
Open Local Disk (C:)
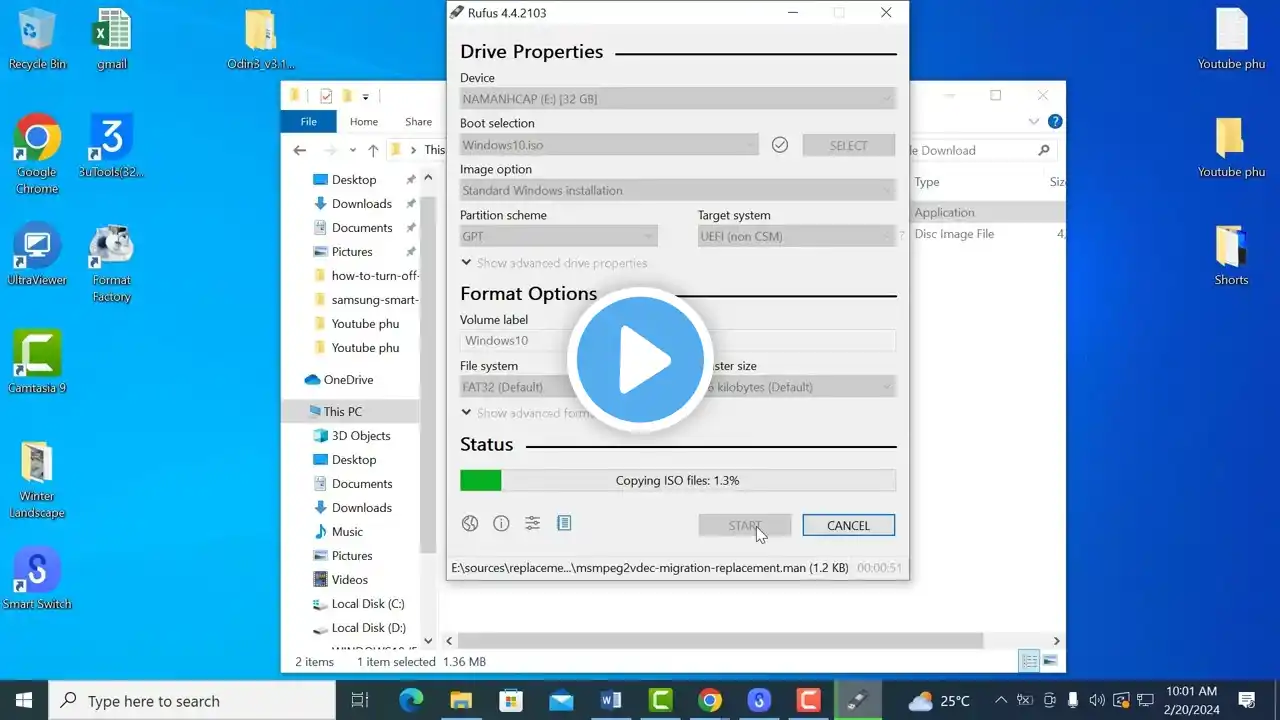368,604
